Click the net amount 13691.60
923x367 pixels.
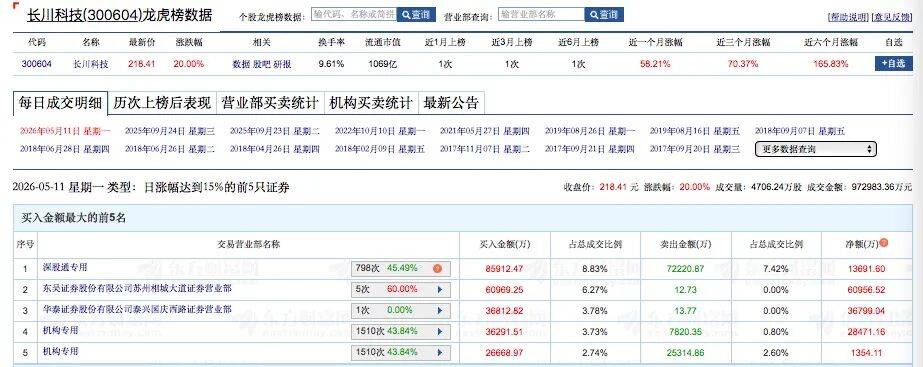866,269
